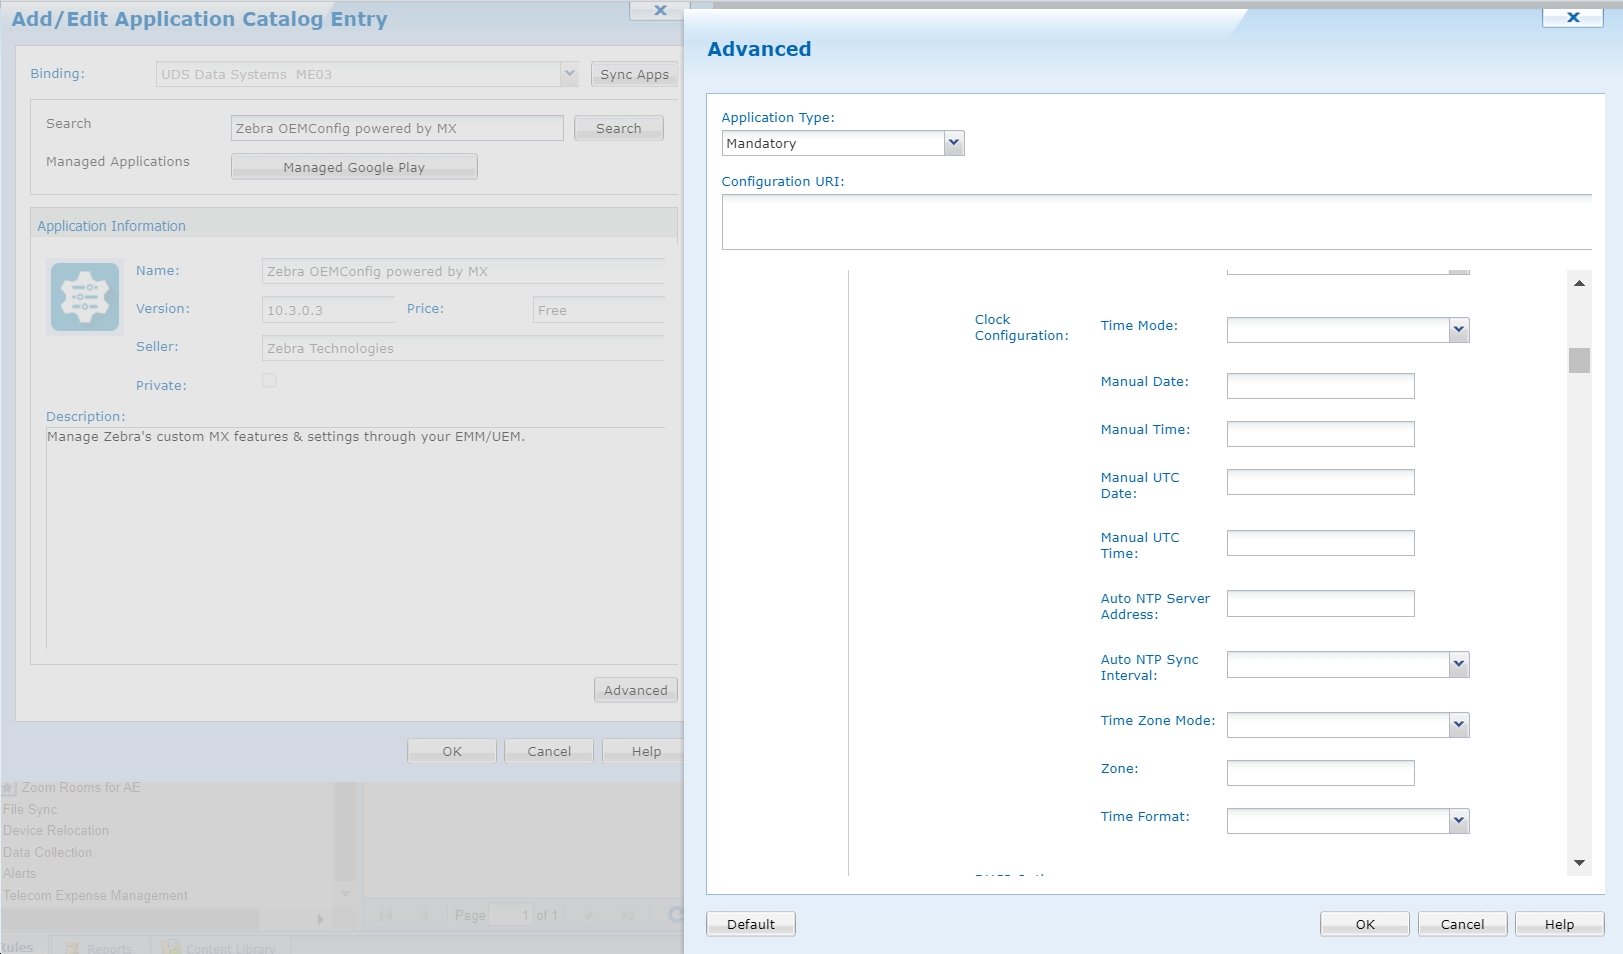Cancel the Advanced dialog

point(1461,924)
